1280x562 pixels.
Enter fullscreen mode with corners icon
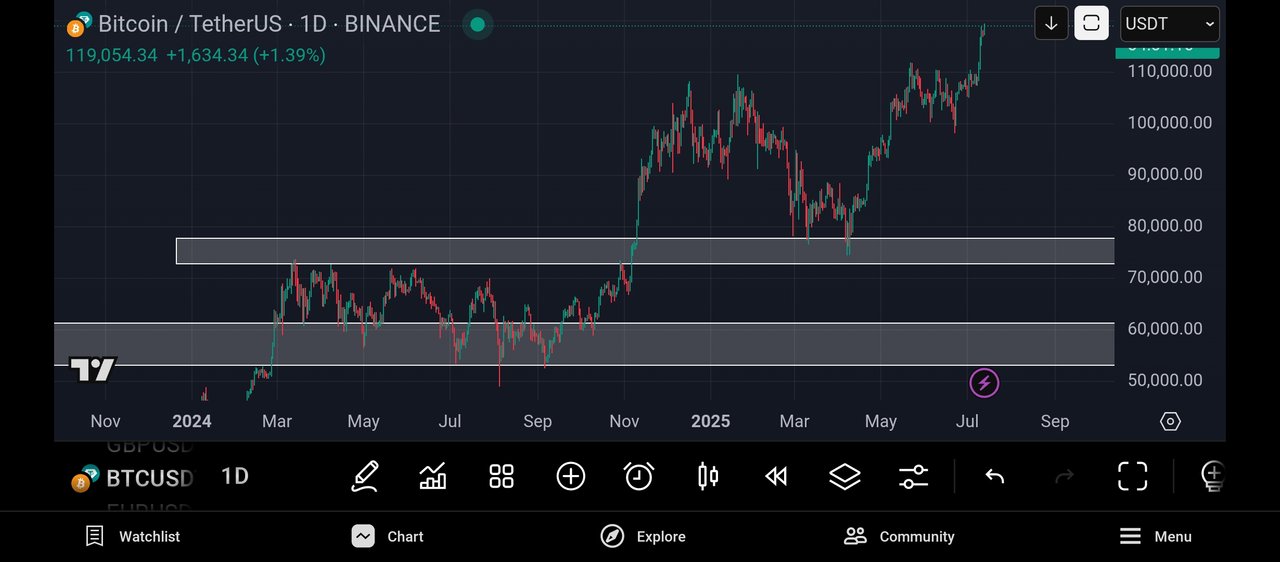(x=1132, y=476)
